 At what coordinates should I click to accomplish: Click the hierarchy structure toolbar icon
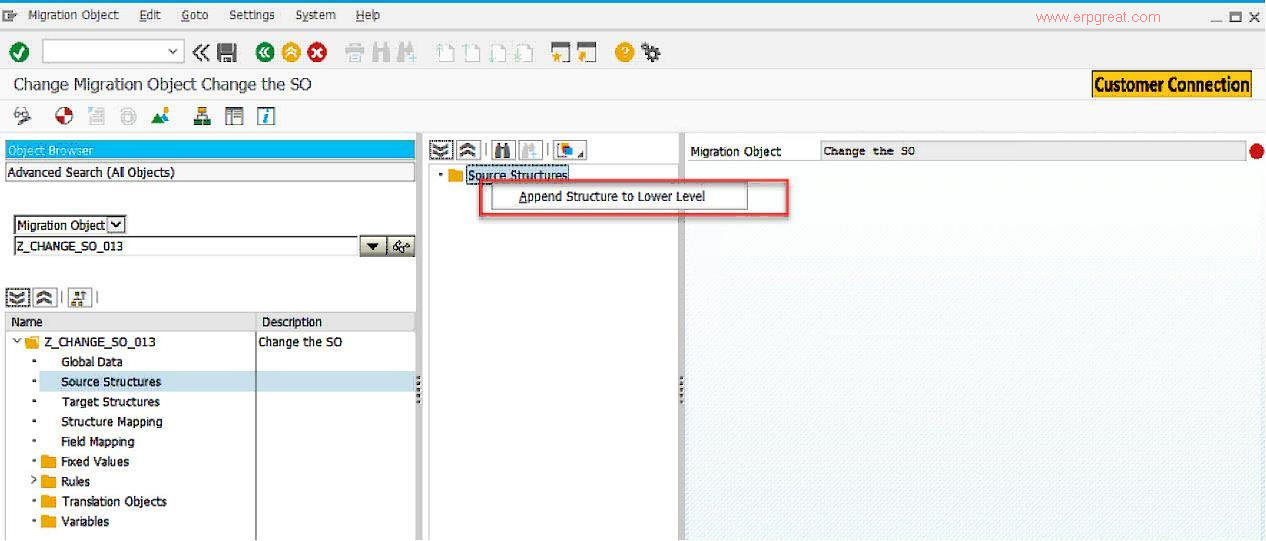point(202,116)
